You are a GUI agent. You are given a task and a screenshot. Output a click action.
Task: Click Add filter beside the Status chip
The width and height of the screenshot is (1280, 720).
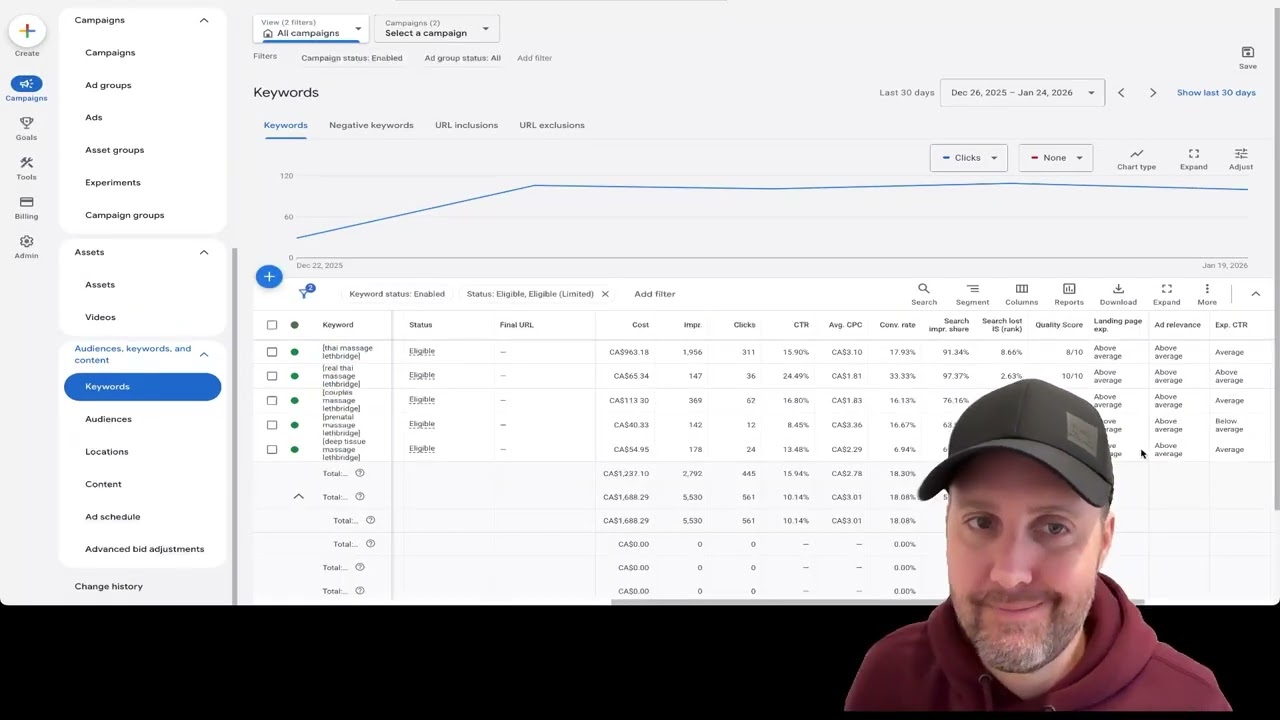click(x=655, y=294)
